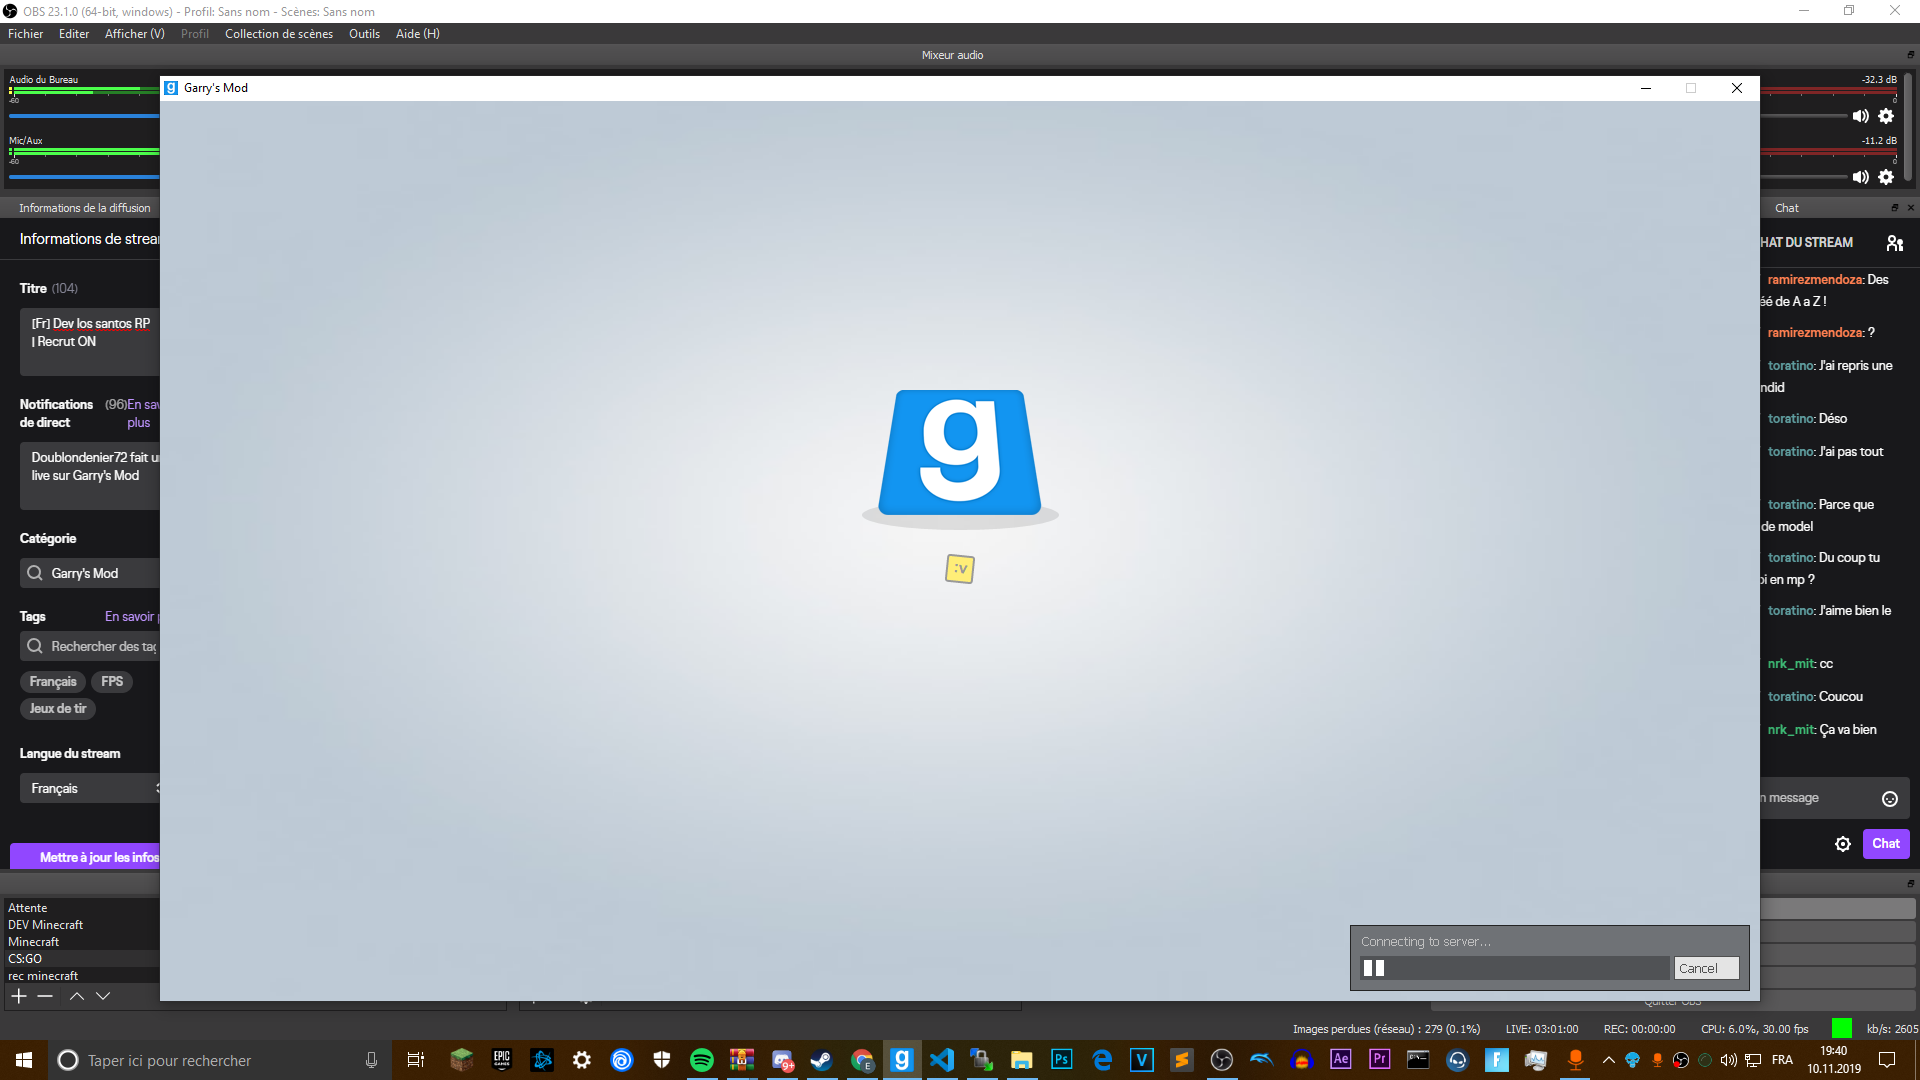Switch to Garry's Mod taskbar icon
Screen dimensions: 1920x1080
point(902,1060)
